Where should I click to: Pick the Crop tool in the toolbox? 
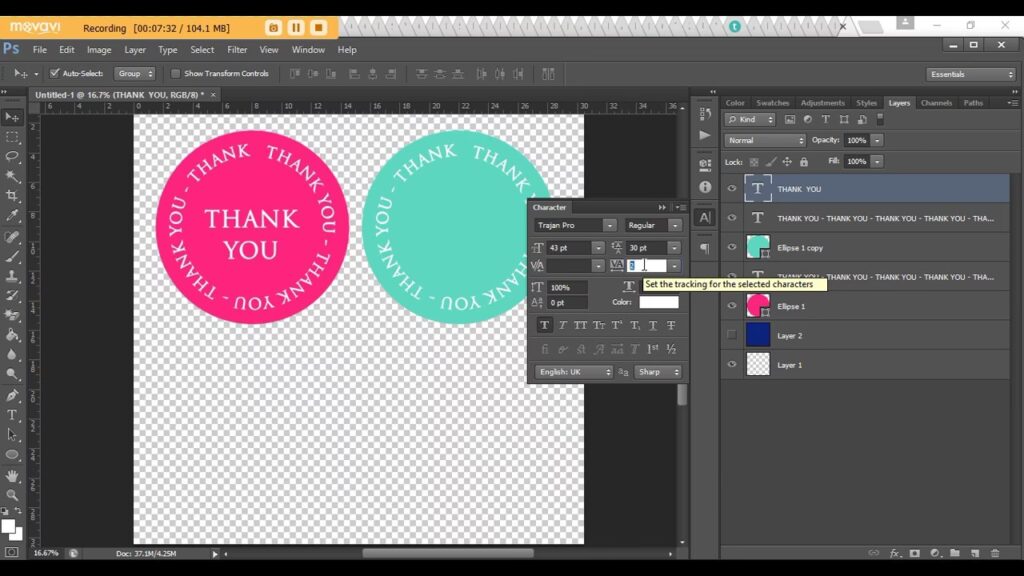(12, 196)
